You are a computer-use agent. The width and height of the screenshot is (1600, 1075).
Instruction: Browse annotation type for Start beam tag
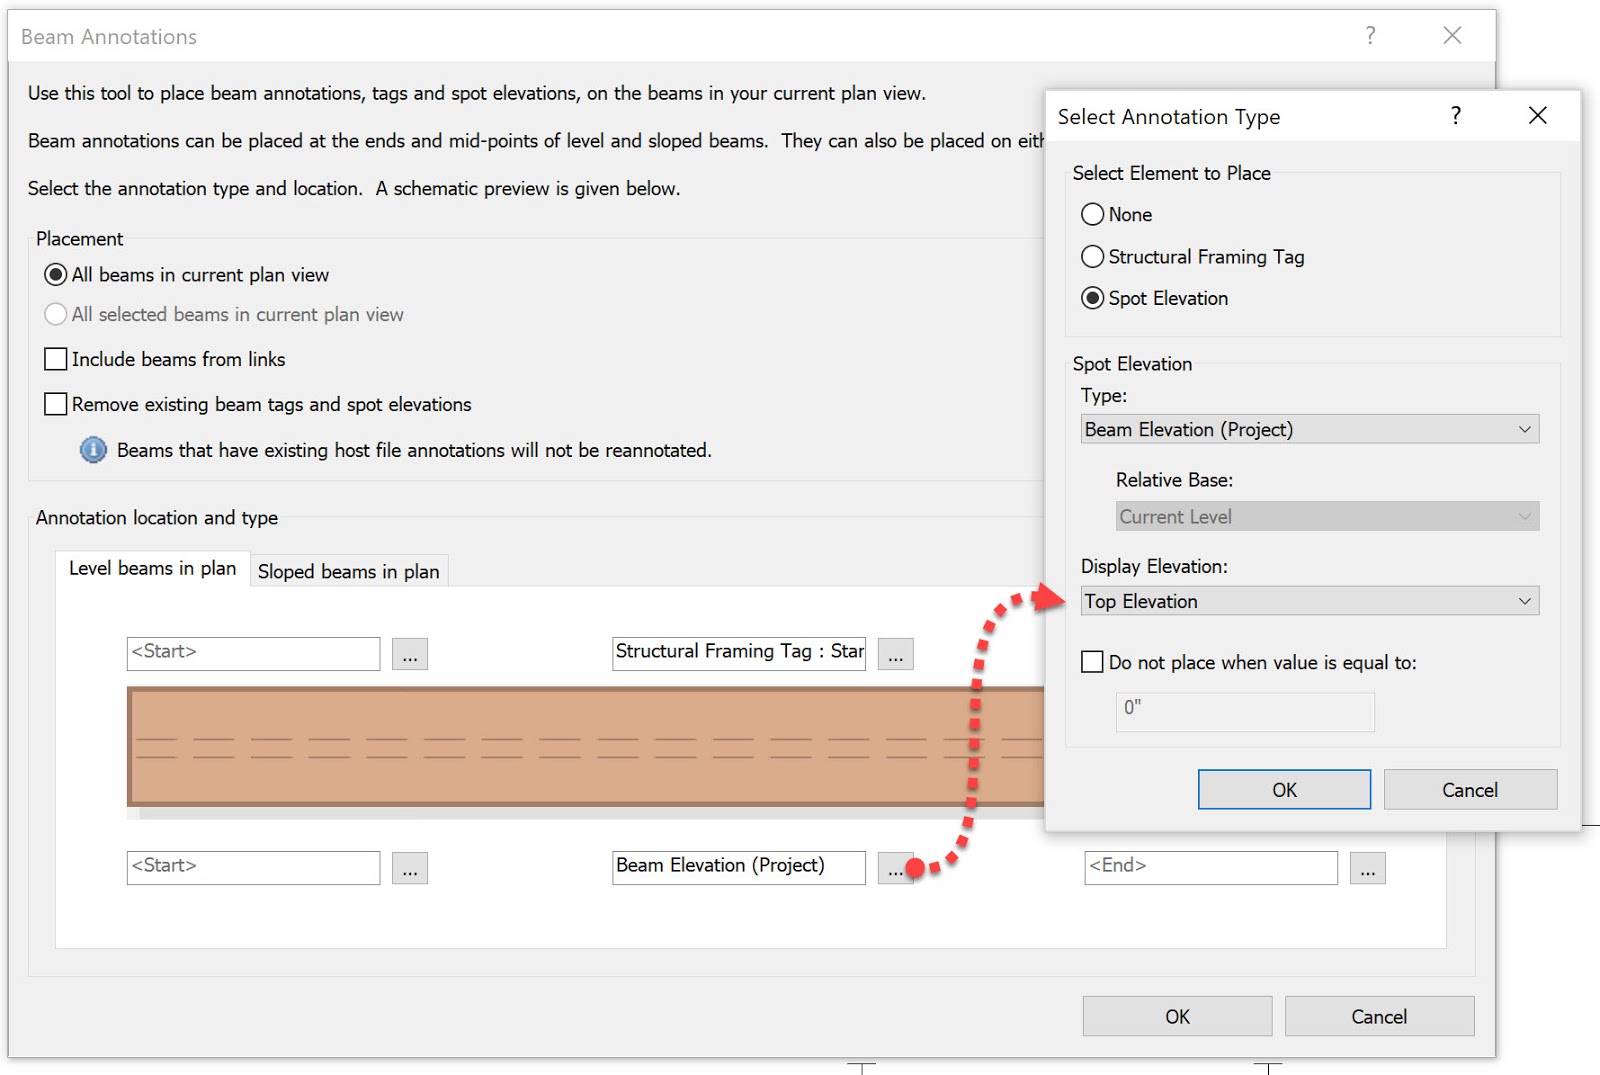(x=410, y=654)
